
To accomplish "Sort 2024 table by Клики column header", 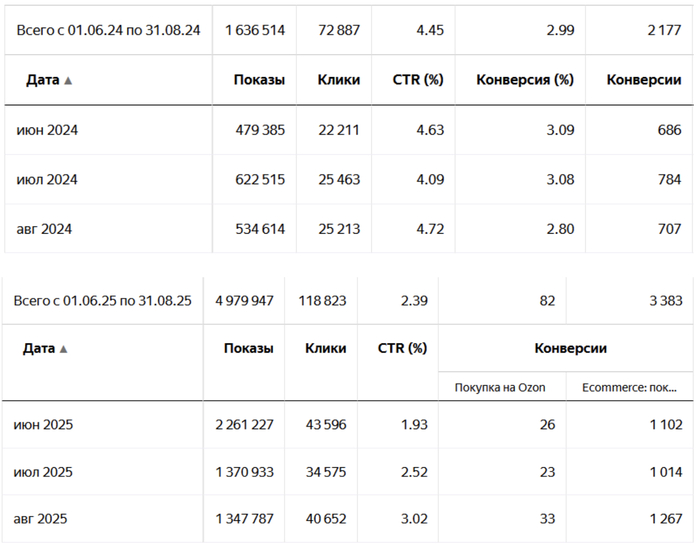I will point(338,80).
